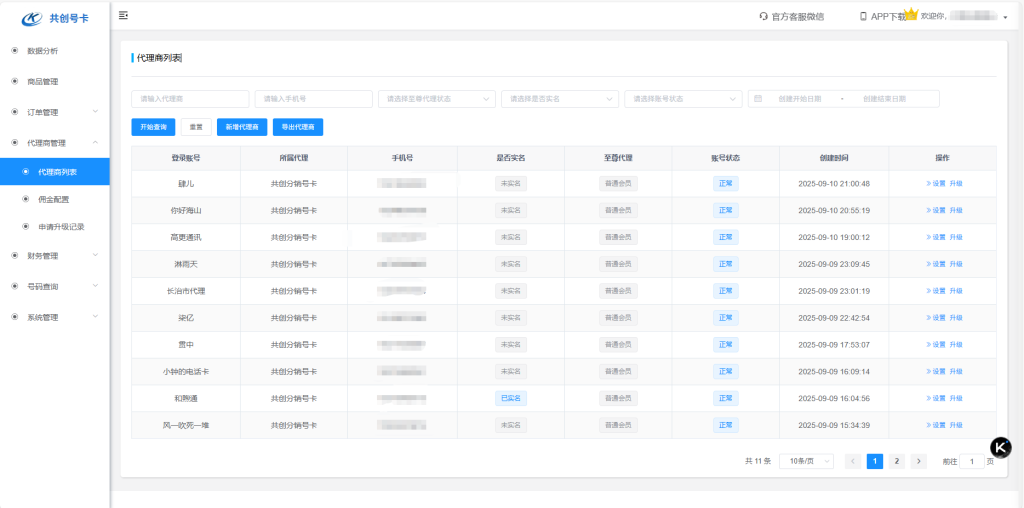Go to page 2 of the list
The height and width of the screenshot is (508, 1024).
pos(897,461)
